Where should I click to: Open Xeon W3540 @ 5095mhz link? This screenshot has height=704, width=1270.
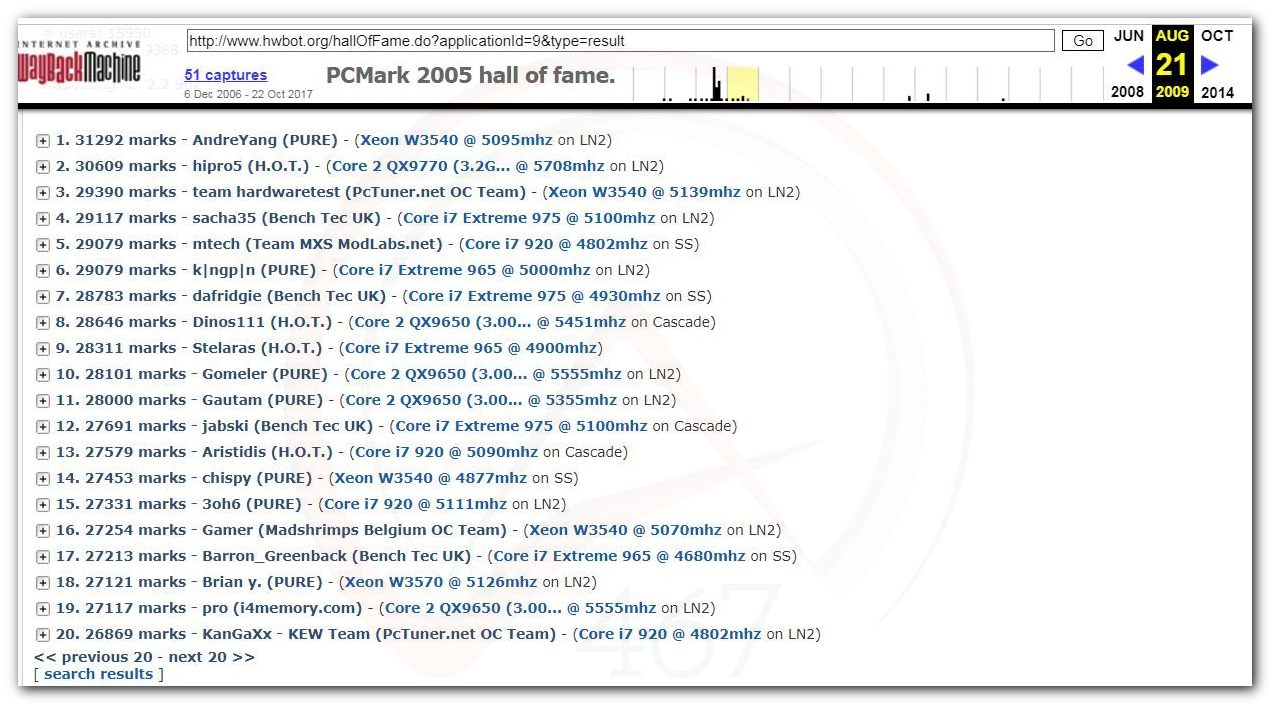click(456, 140)
